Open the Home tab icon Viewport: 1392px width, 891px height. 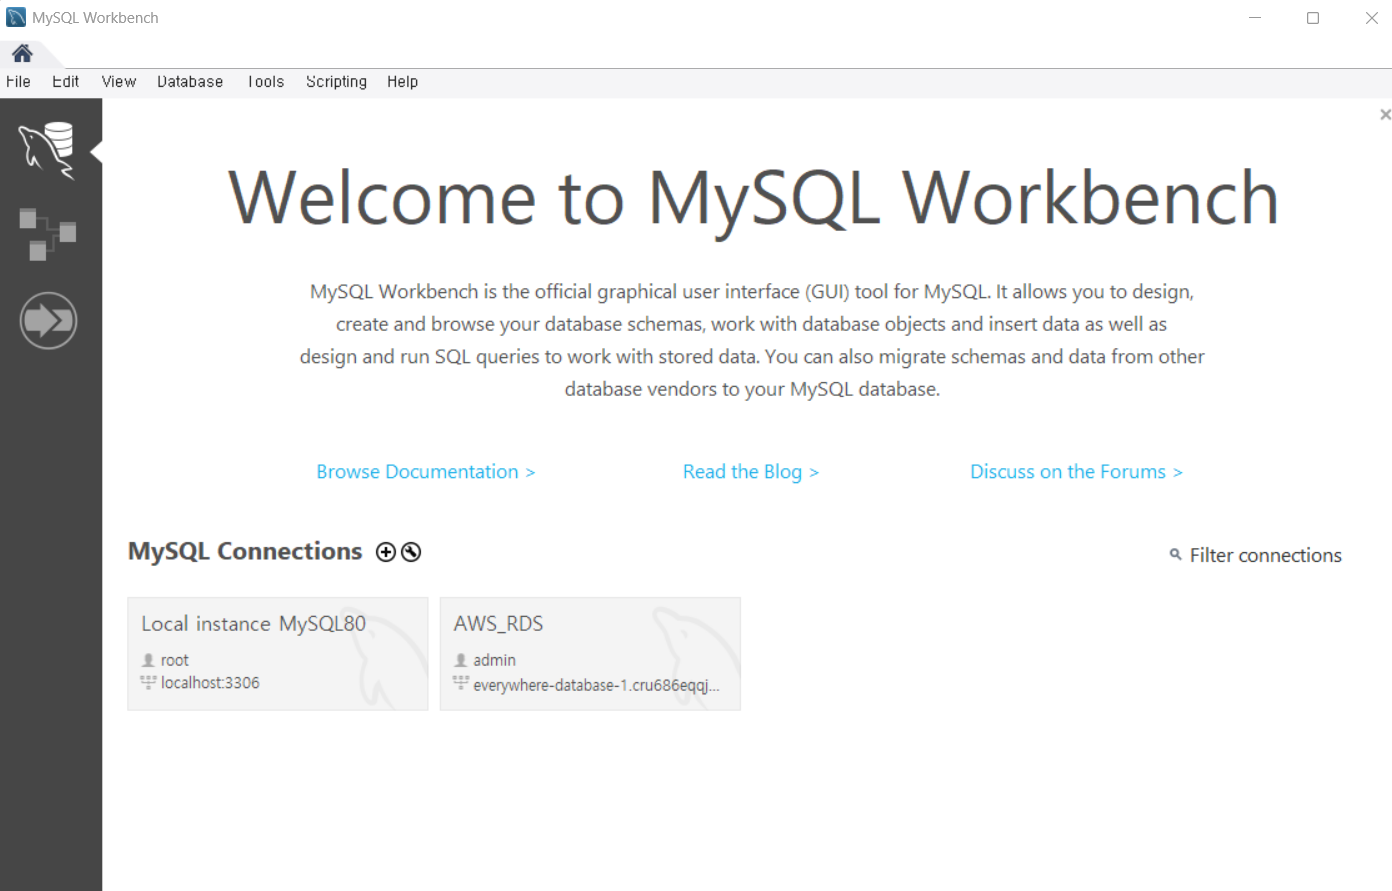[x=22, y=53]
